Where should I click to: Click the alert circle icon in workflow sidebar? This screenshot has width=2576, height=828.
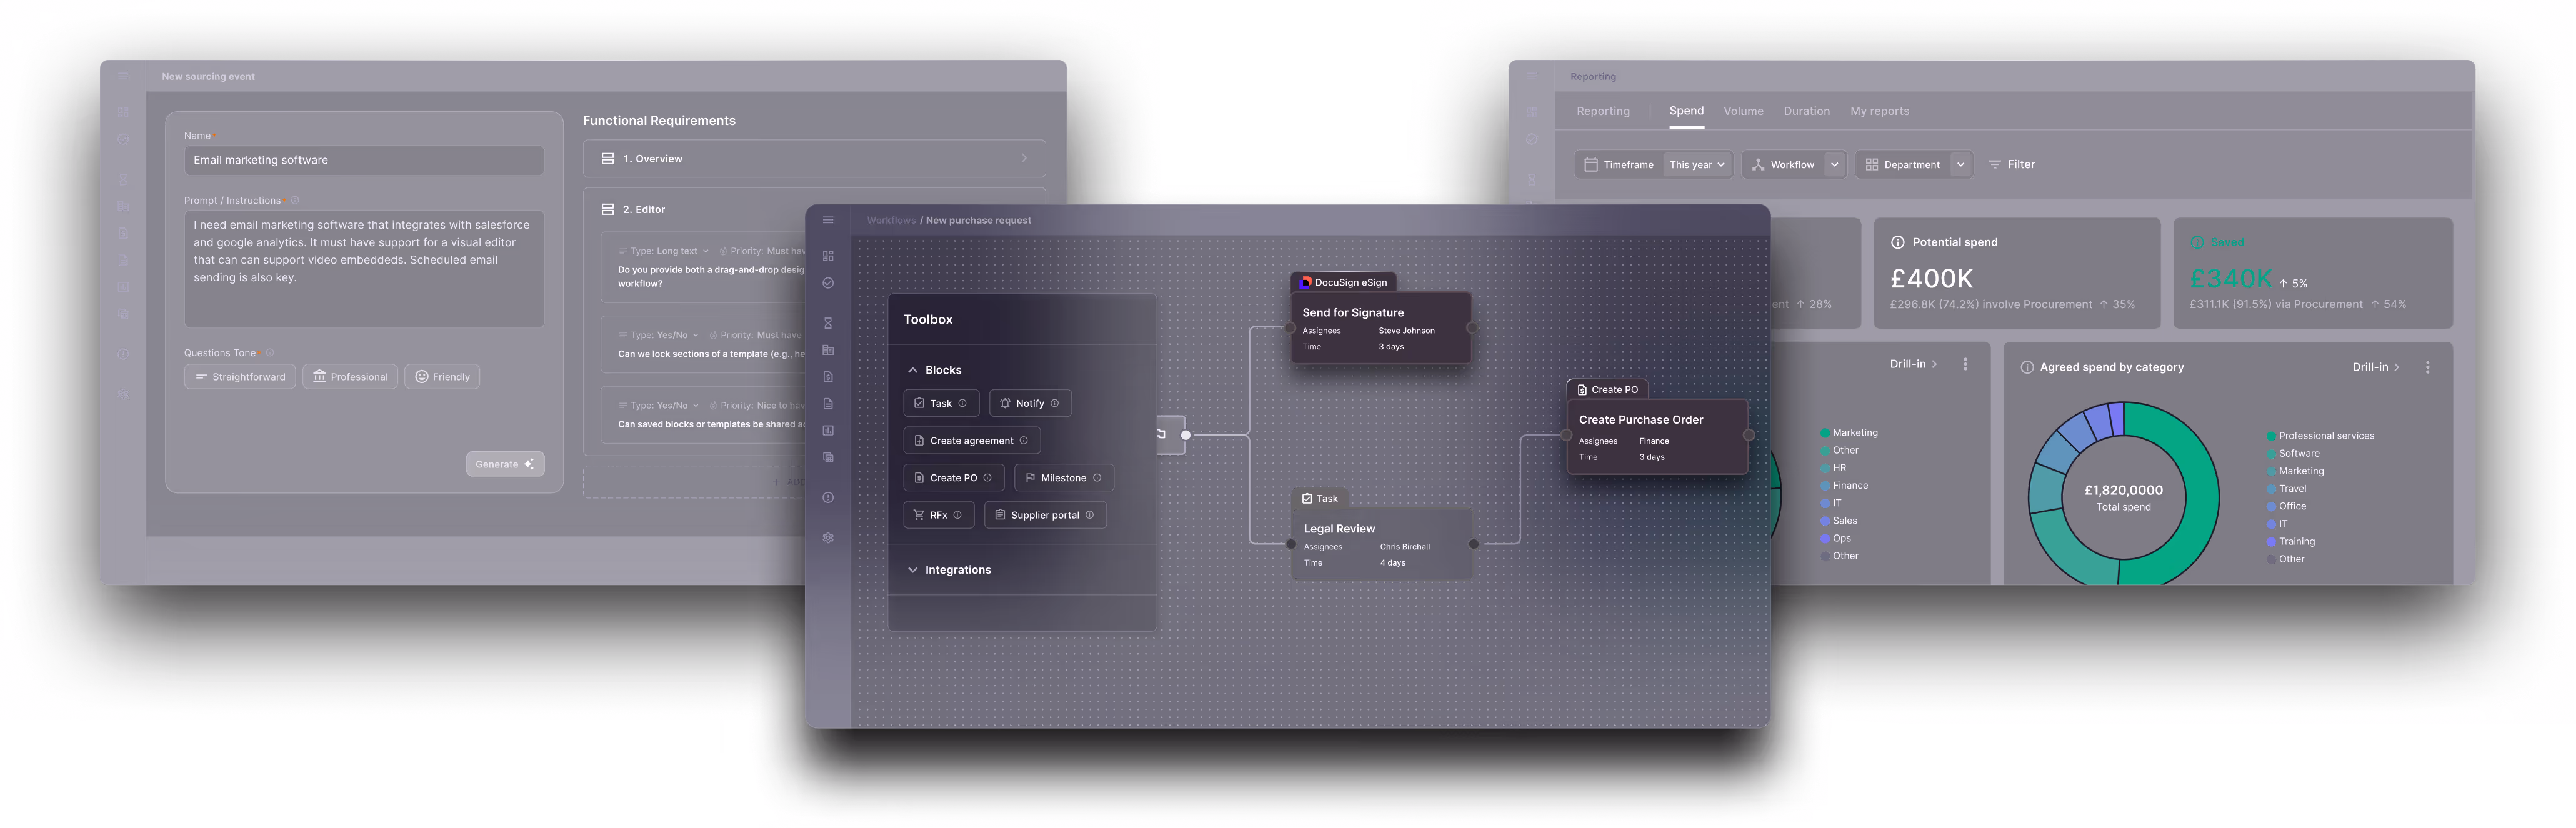(x=828, y=497)
